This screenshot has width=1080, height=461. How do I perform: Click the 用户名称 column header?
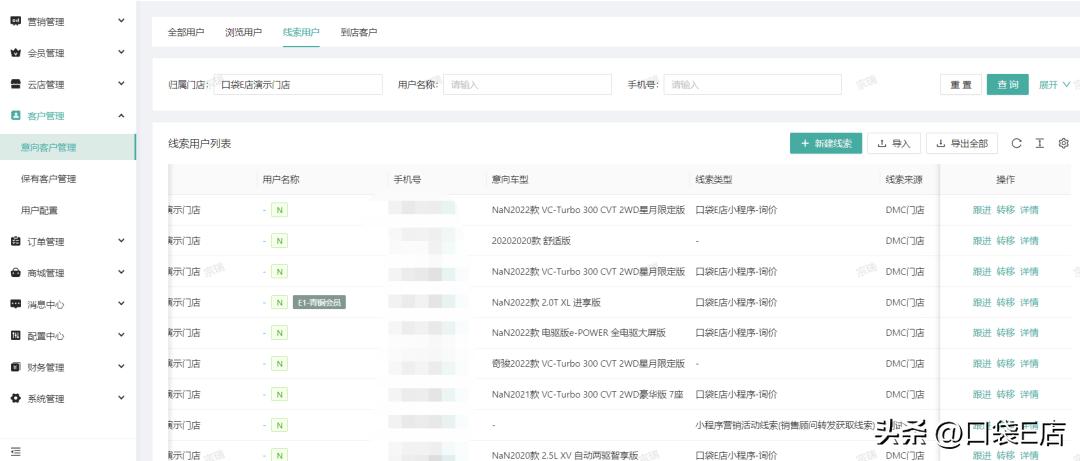pyautogui.click(x=281, y=180)
